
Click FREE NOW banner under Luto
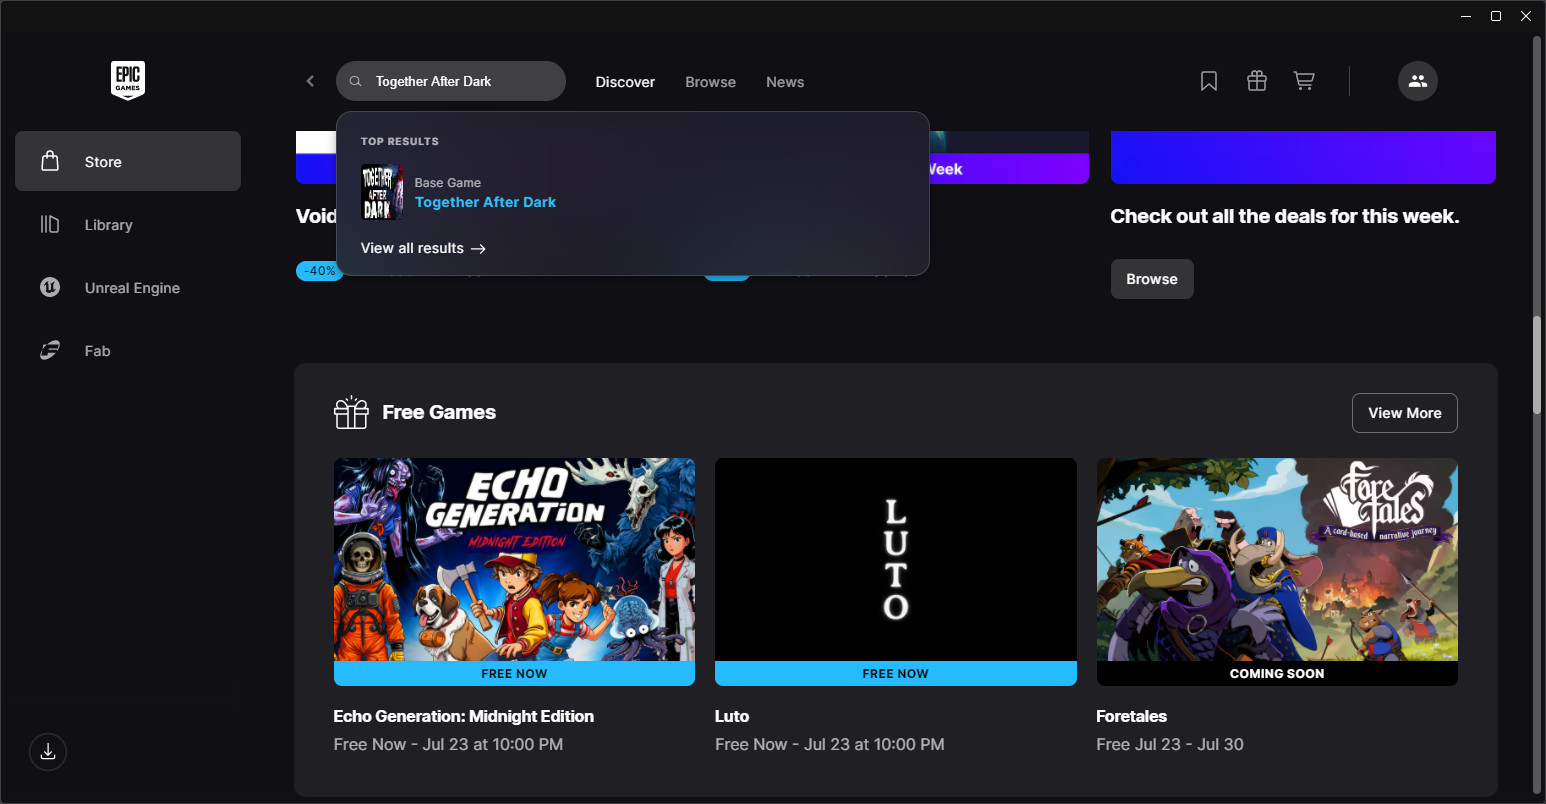tap(896, 673)
